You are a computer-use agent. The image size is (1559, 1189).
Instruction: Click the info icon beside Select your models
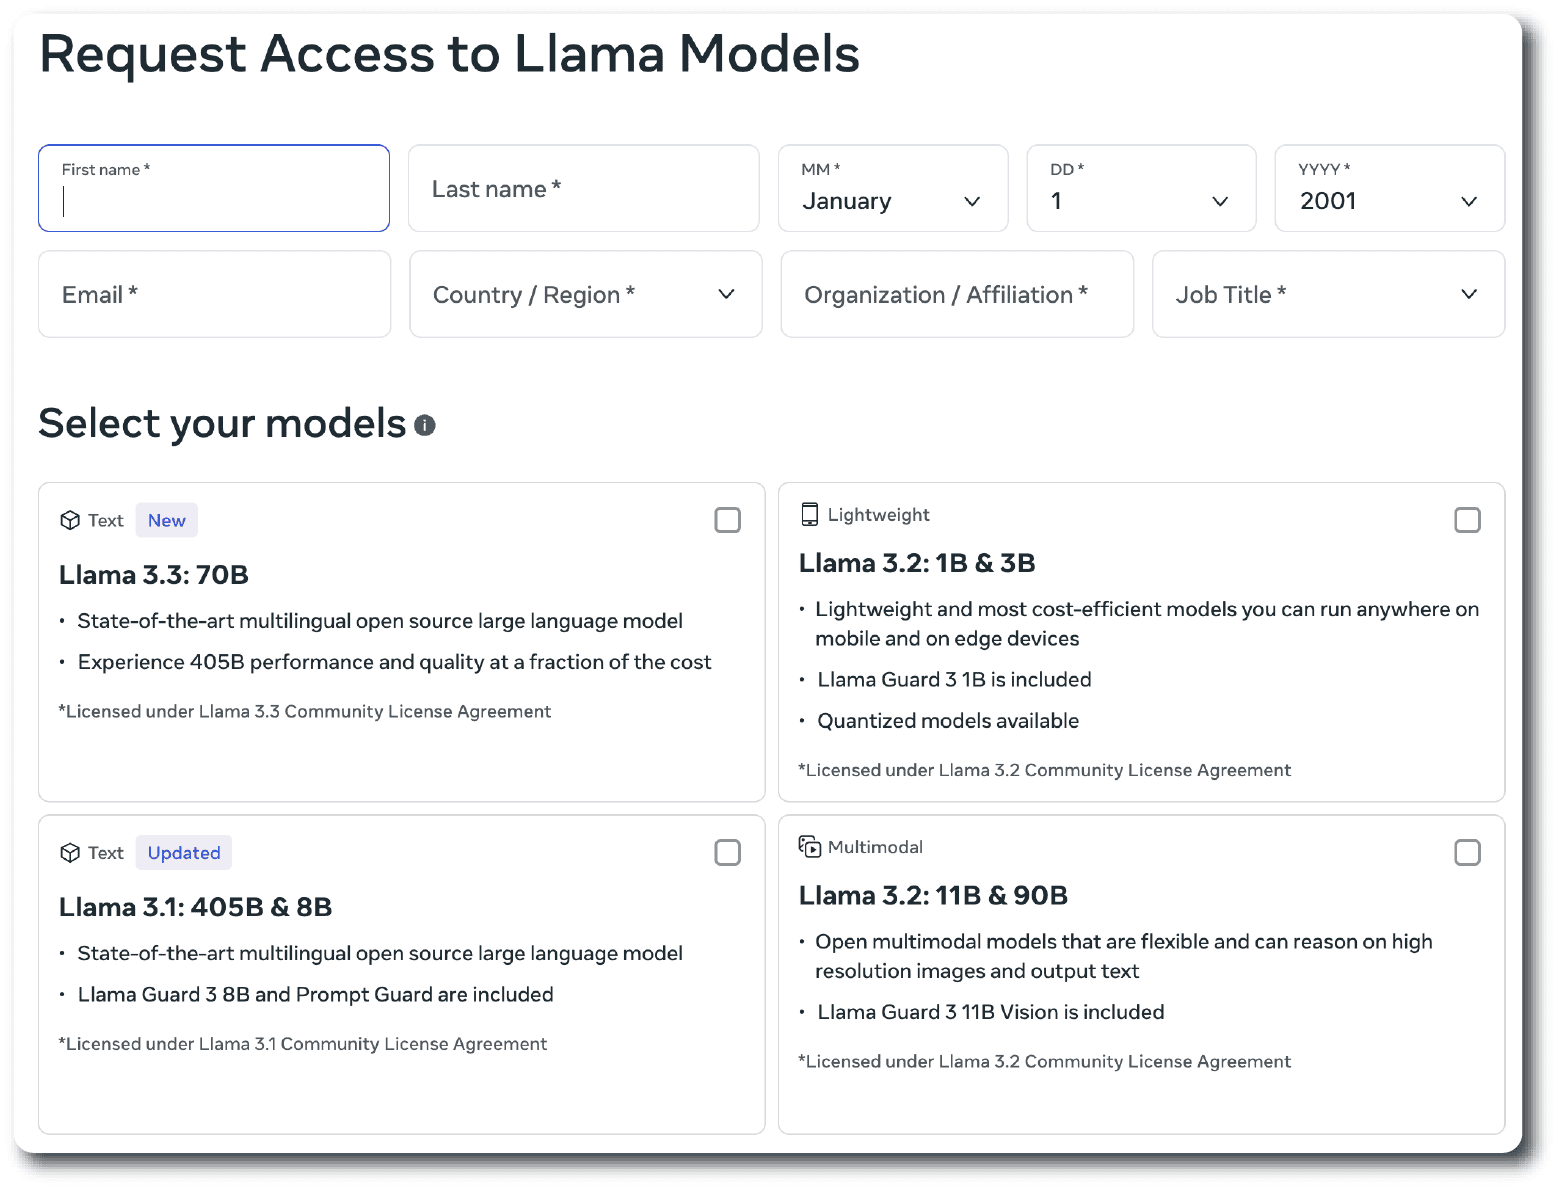[425, 426]
